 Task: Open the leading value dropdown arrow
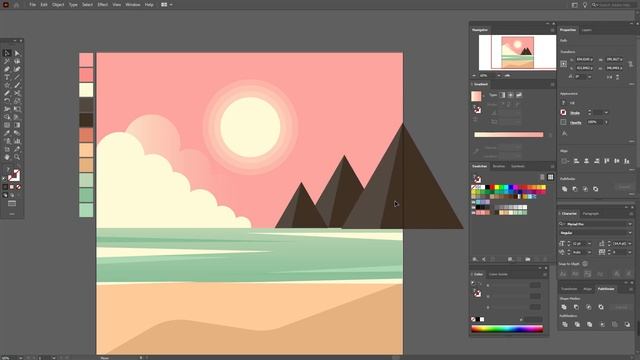tap(630, 244)
